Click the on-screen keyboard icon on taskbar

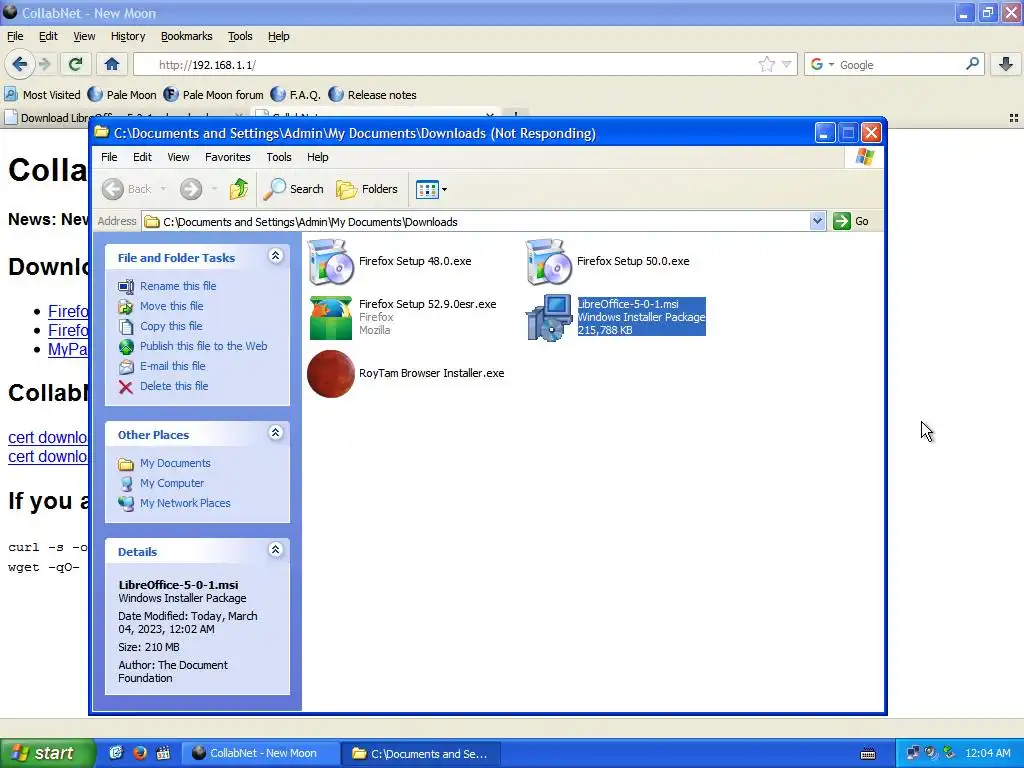[x=868, y=754]
